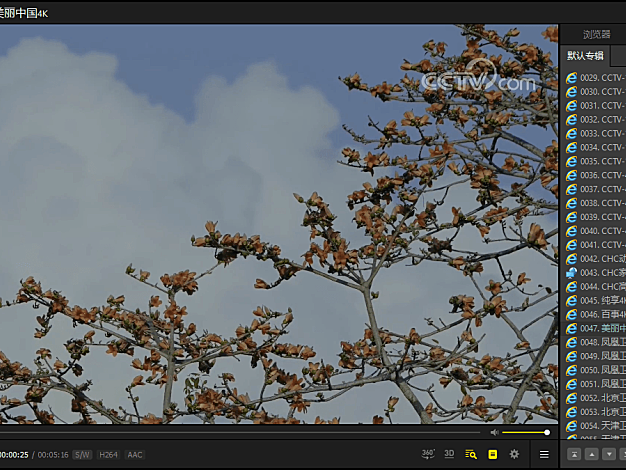Click IE icon beside entry 0049
Image resolution: width=626 pixels, height=470 pixels.
tap(571, 356)
